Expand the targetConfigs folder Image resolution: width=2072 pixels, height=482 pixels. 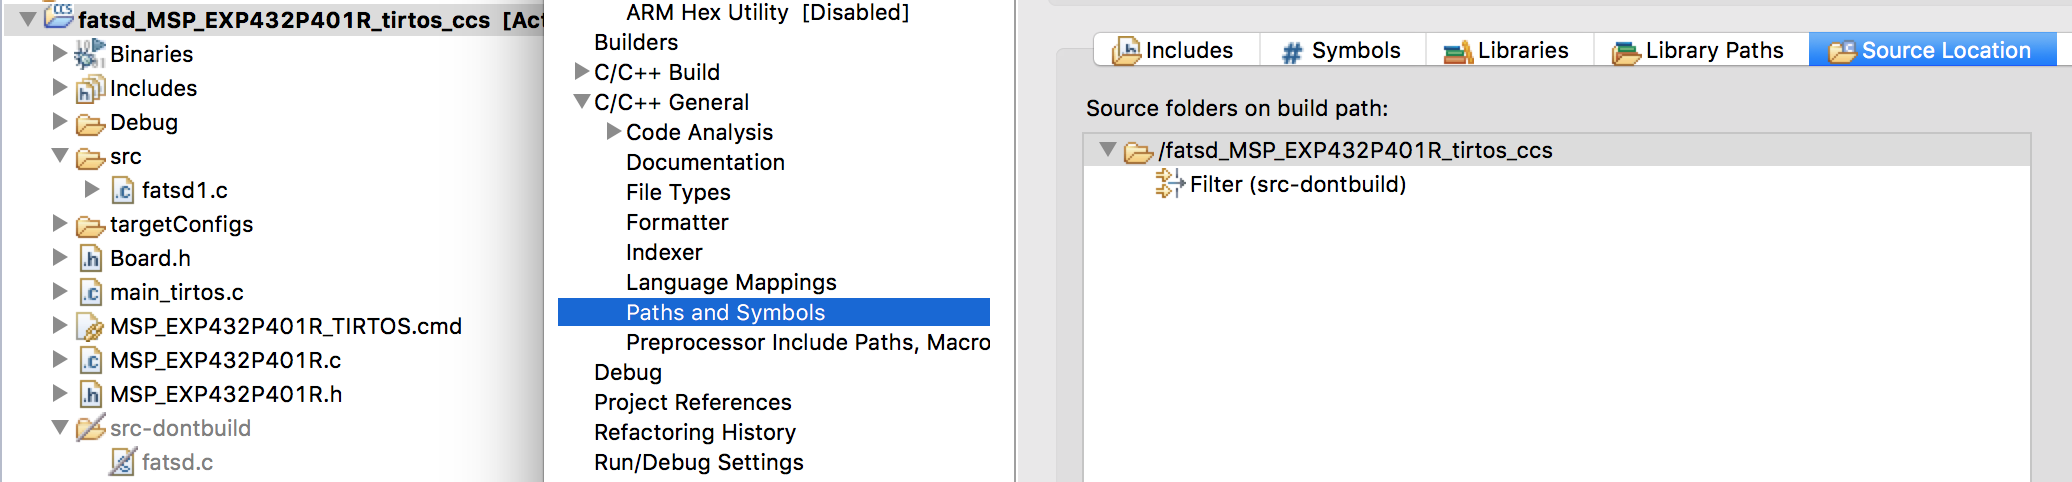click(60, 224)
